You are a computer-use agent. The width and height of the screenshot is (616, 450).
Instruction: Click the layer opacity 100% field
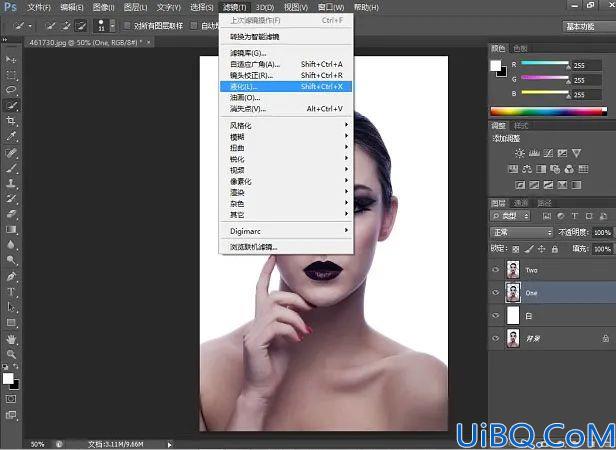[x=602, y=233]
